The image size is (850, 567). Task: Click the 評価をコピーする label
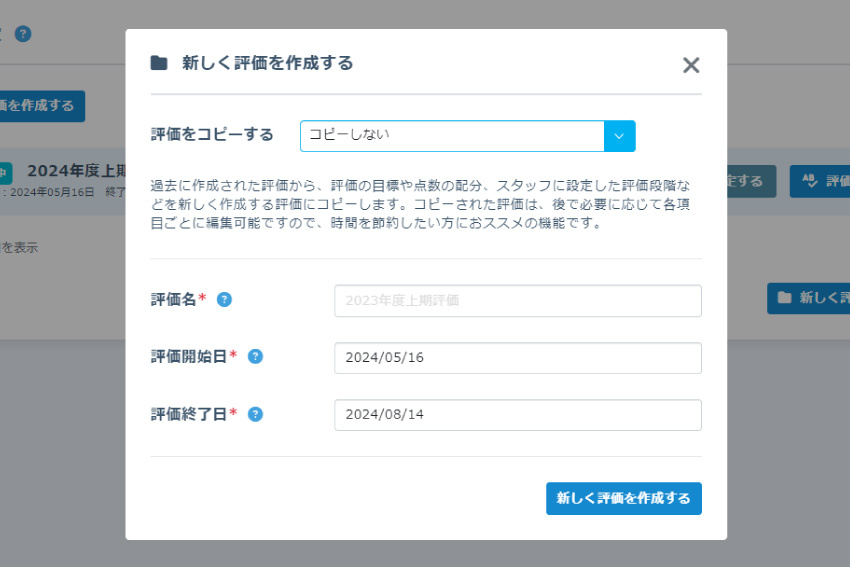[x=212, y=134]
